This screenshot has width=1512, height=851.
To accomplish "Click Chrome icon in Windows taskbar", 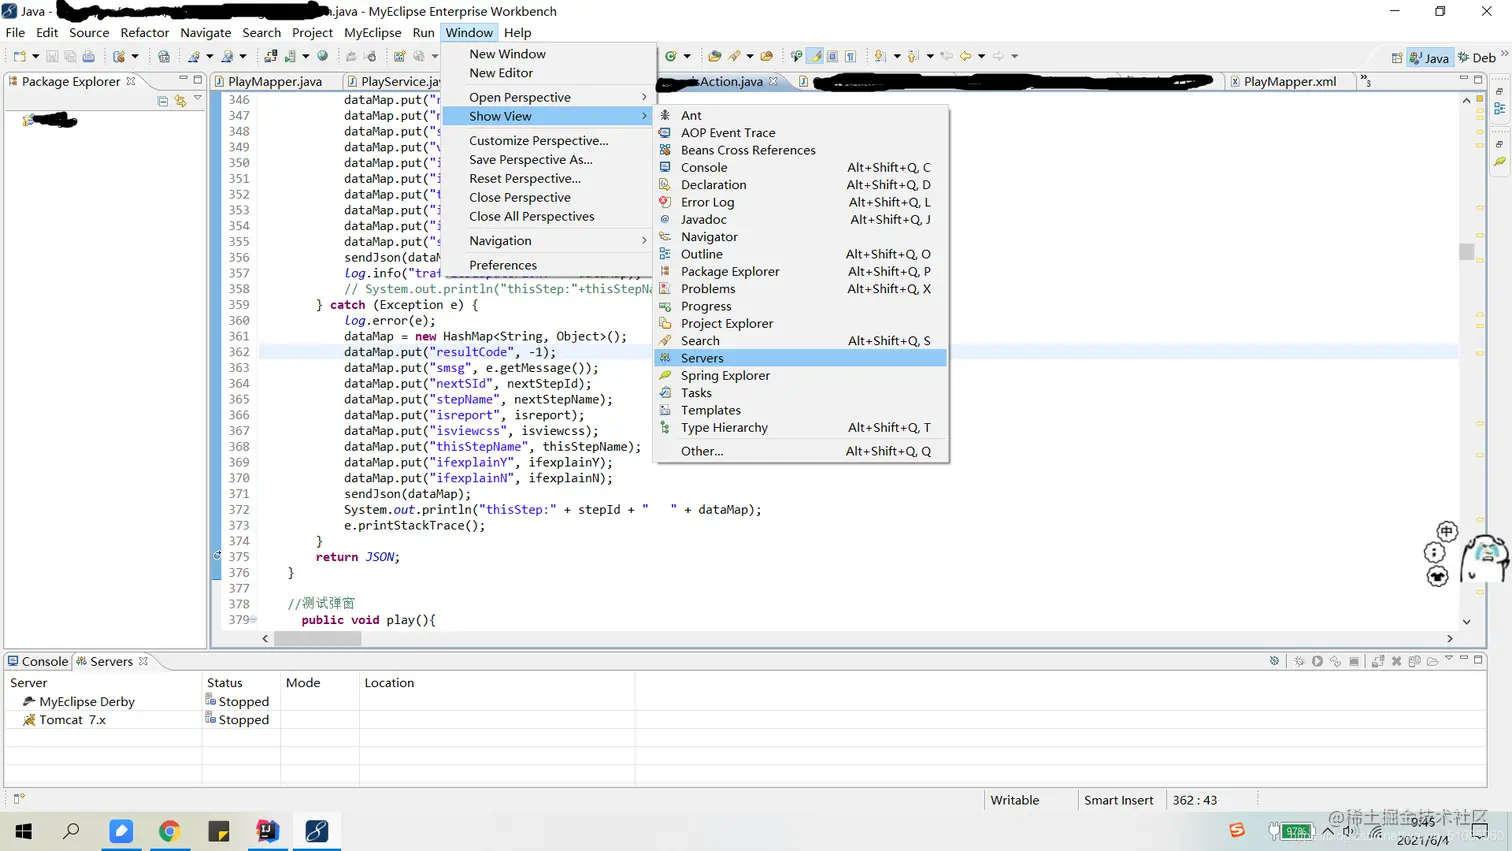I will (169, 831).
